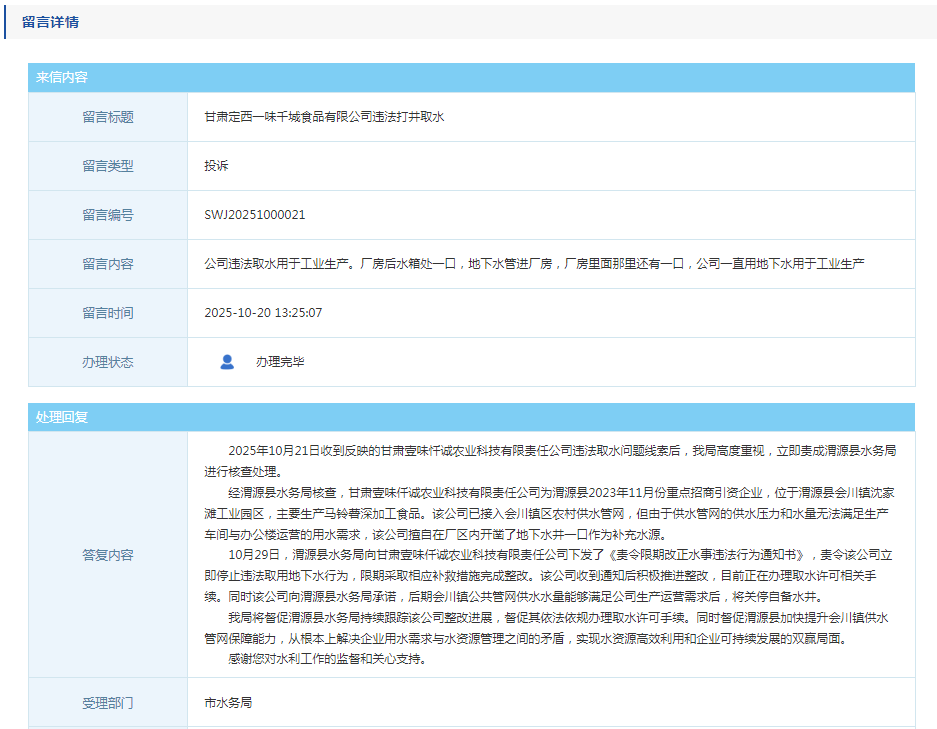Click the 答复内容 row label
This screenshot has height=729, width=937.
click(x=108, y=555)
